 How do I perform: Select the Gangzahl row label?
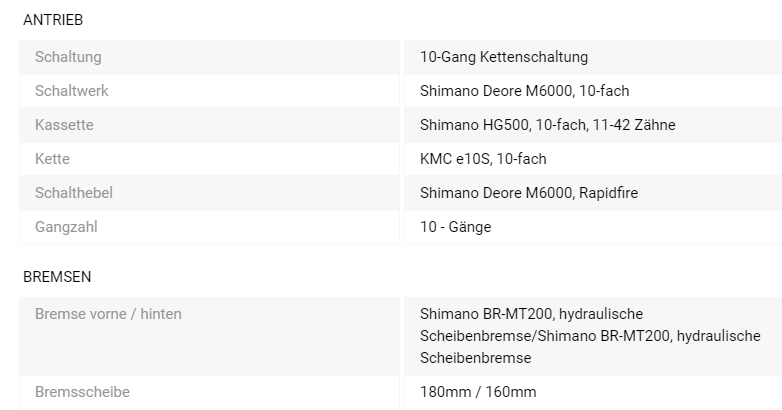[x=66, y=227]
